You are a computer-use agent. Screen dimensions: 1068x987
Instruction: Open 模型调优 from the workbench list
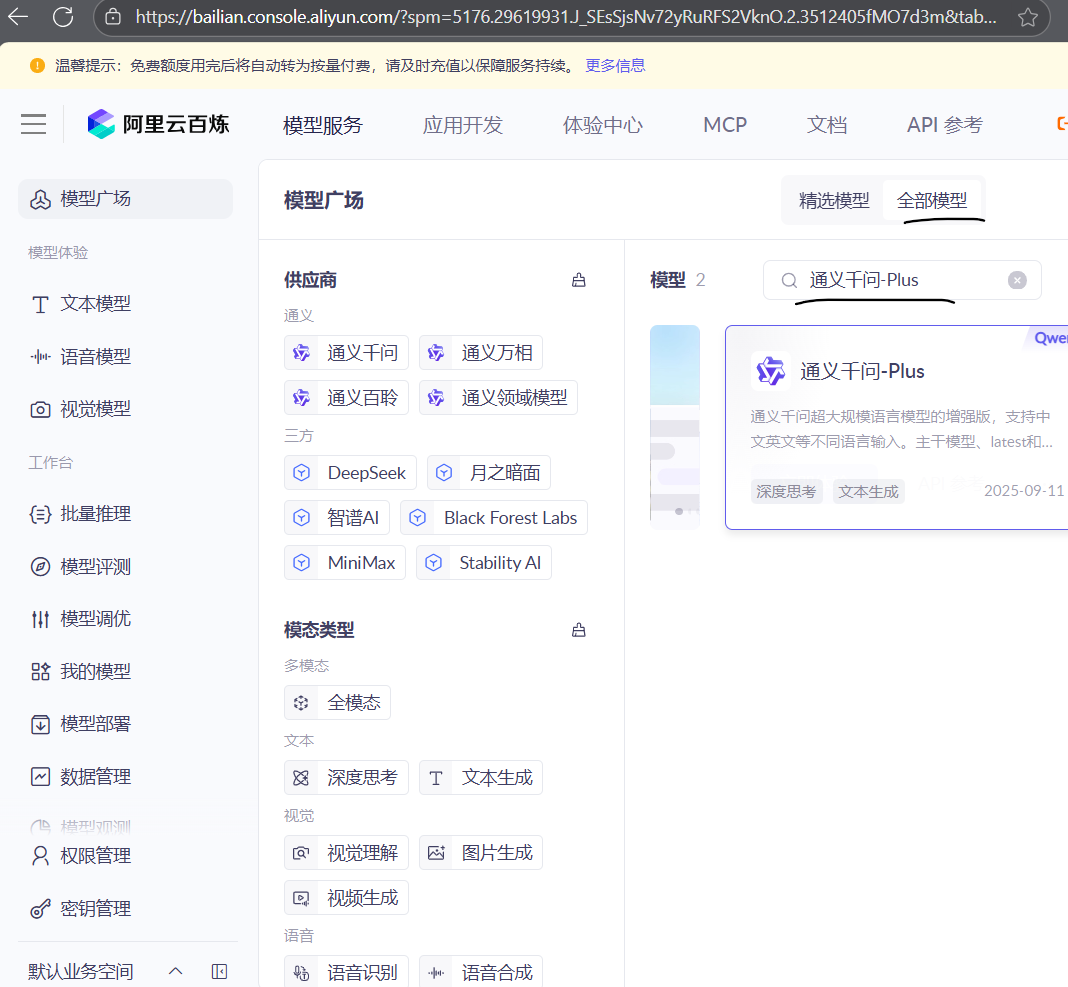click(x=93, y=618)
